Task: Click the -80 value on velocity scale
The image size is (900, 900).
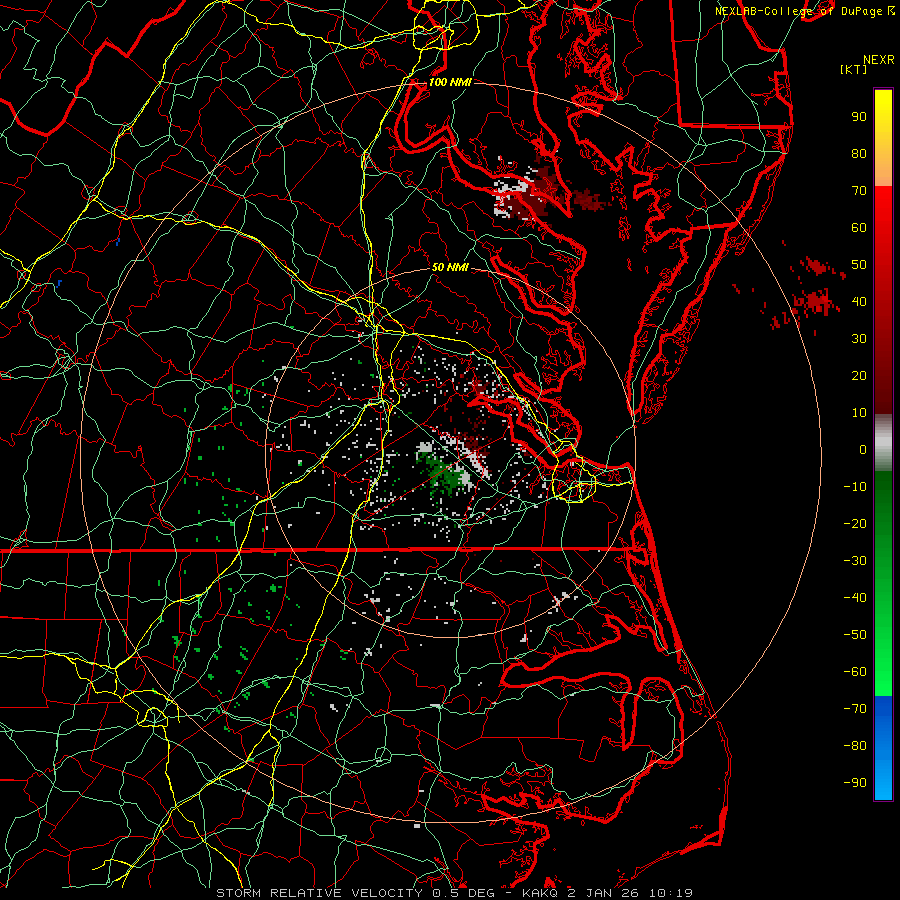Action: click(855, 746)
